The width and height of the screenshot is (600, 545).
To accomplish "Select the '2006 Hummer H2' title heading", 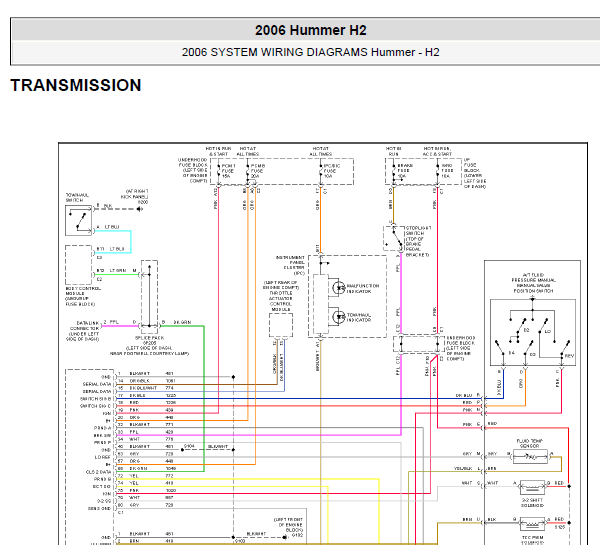I will pos(310,30).
